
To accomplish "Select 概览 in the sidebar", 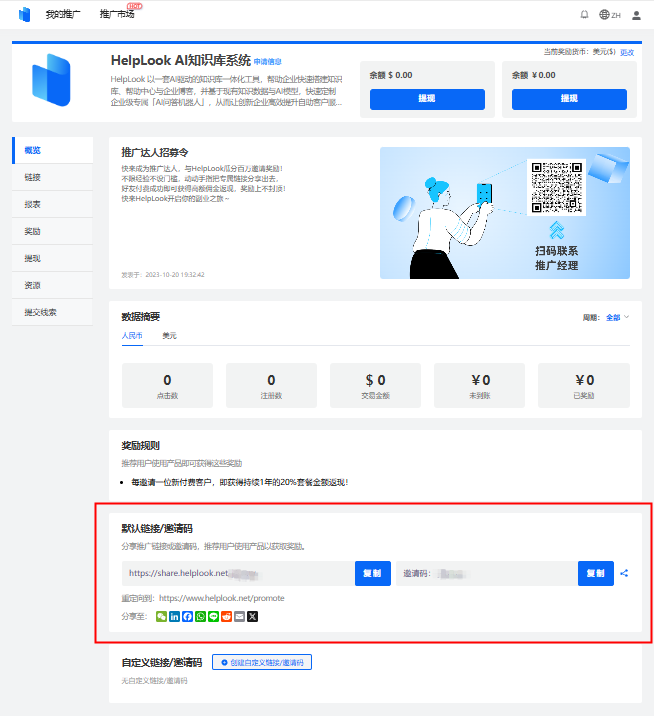I will click(x=53, y=150).
